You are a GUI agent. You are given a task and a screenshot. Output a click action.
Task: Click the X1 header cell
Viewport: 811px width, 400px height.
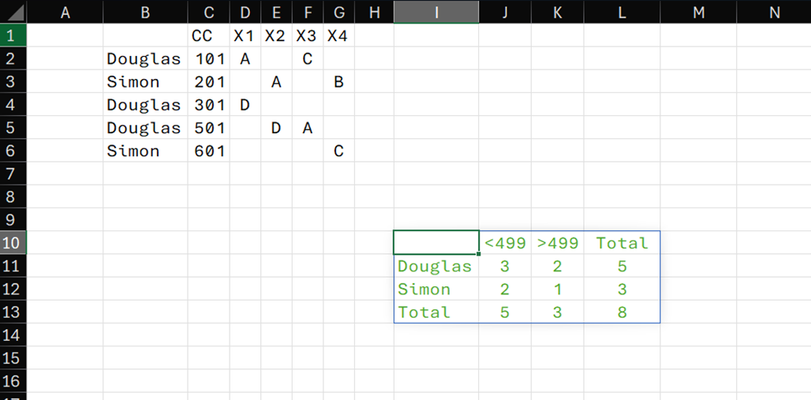pyautogui.click(x=245, y=35)
